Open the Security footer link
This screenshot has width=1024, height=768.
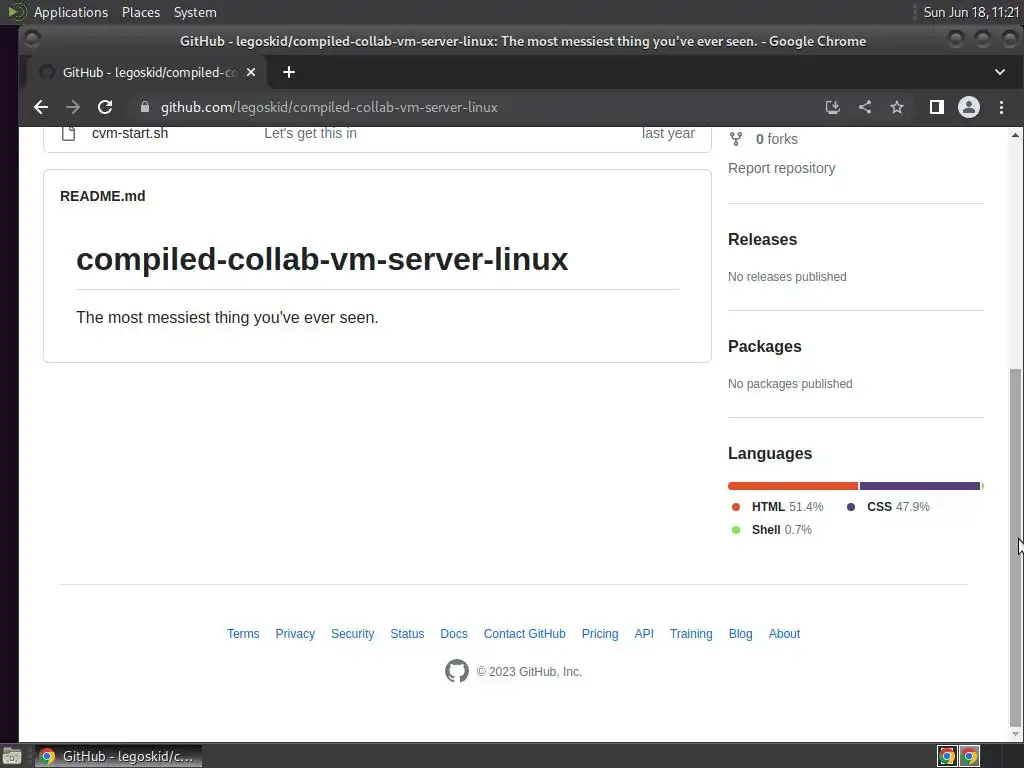point(353,633)
